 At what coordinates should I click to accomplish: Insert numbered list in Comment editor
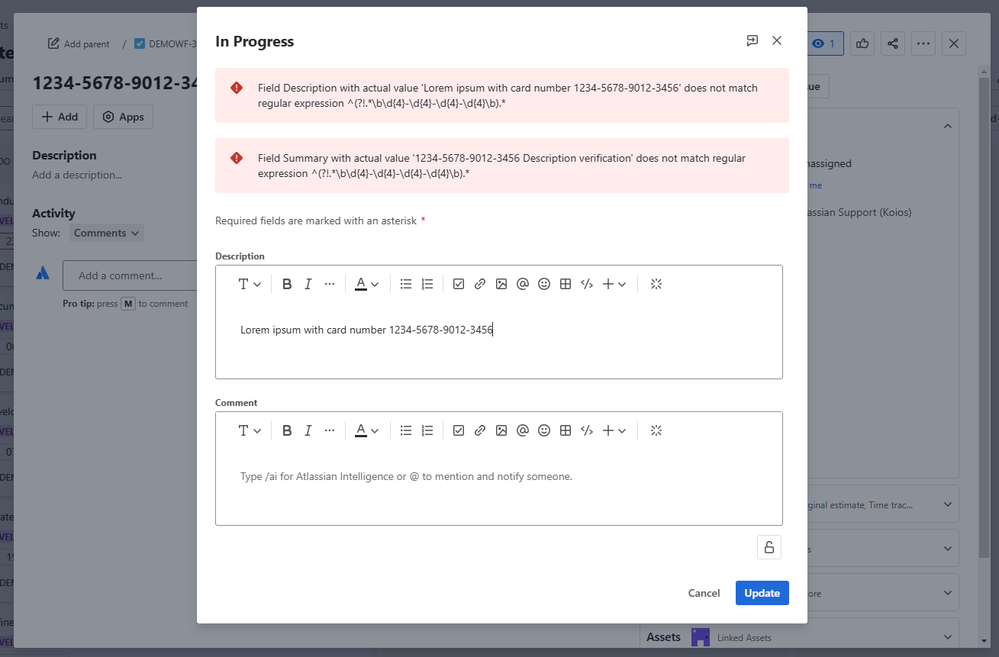coord(428,431)
